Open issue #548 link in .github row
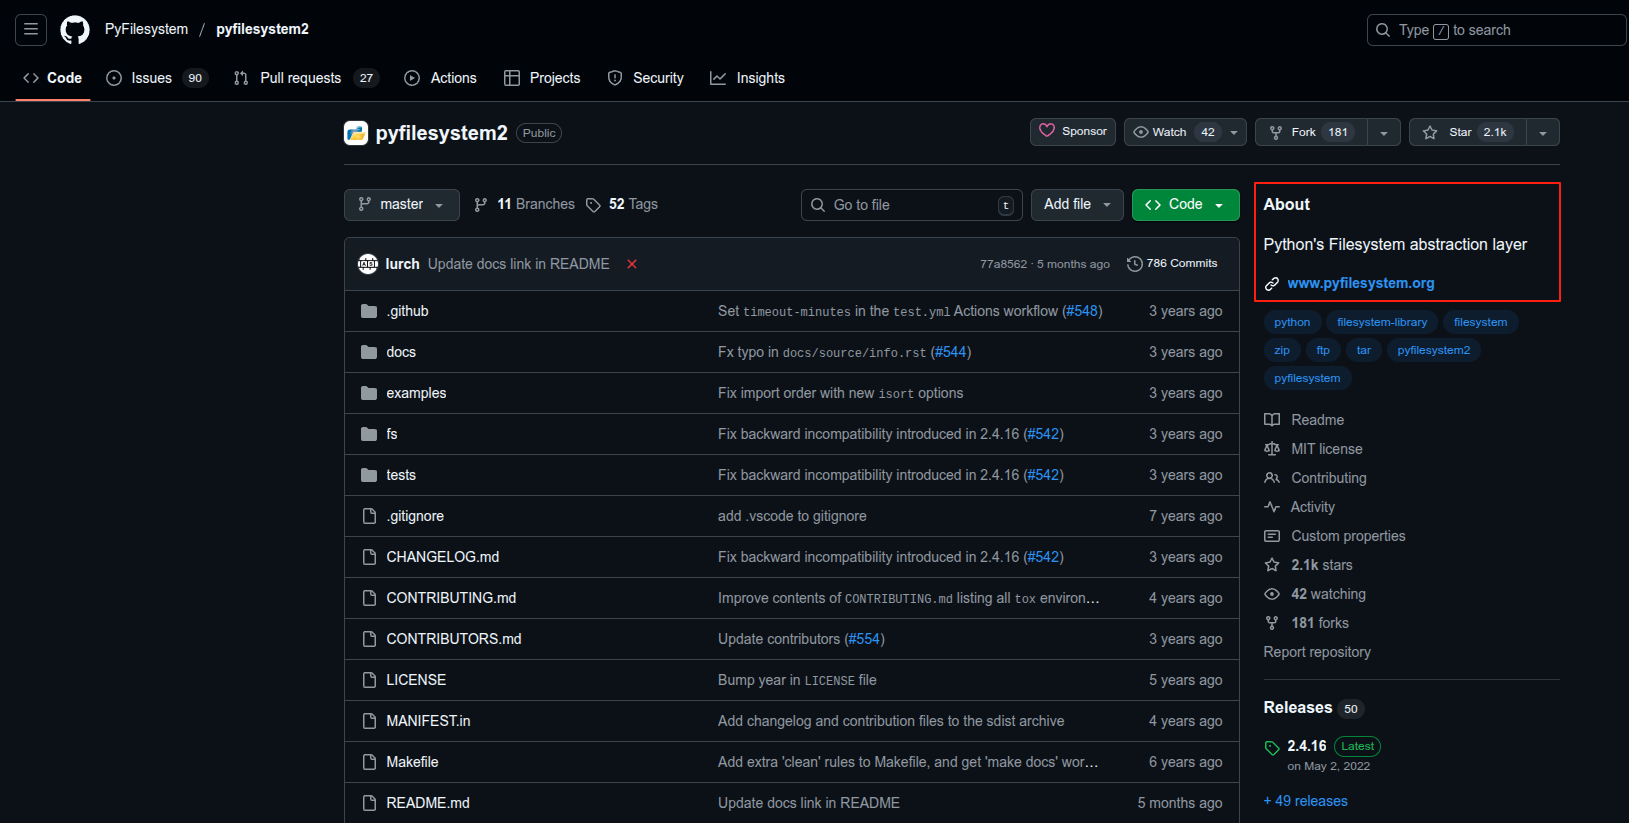1629x823 pixels. (x=1082, y=311)
